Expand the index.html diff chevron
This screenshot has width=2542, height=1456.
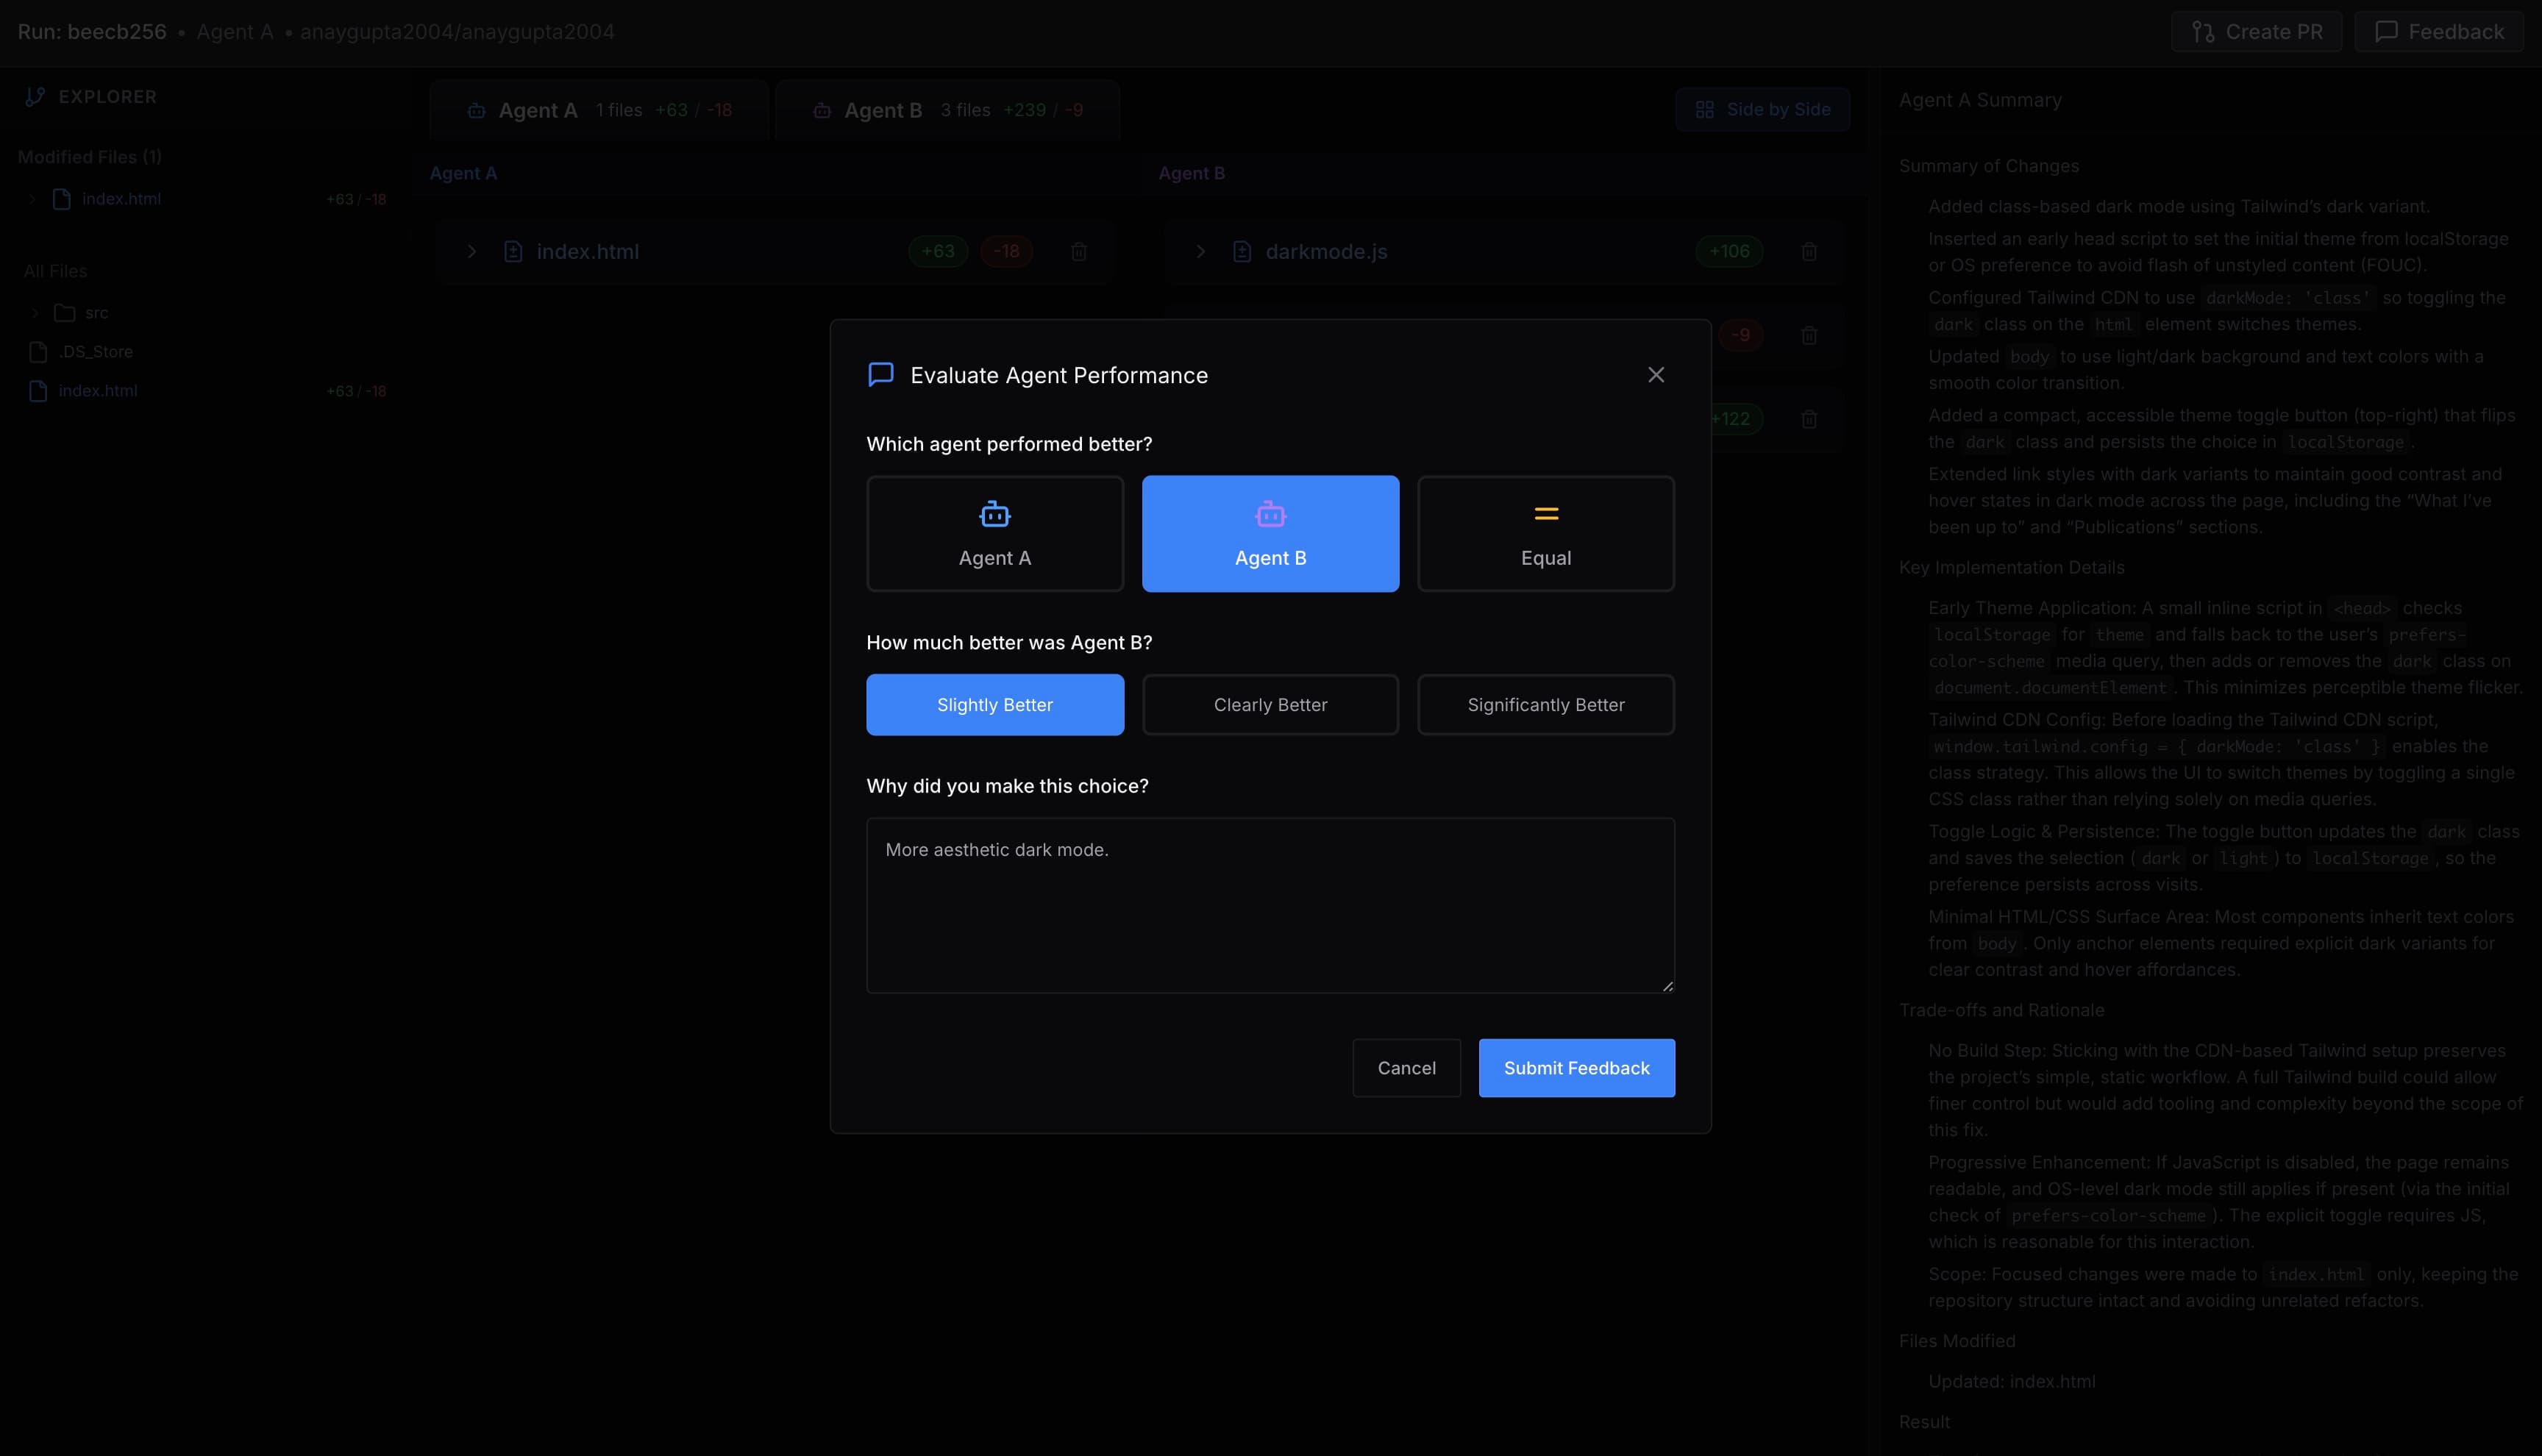click(x=472, y=252)
